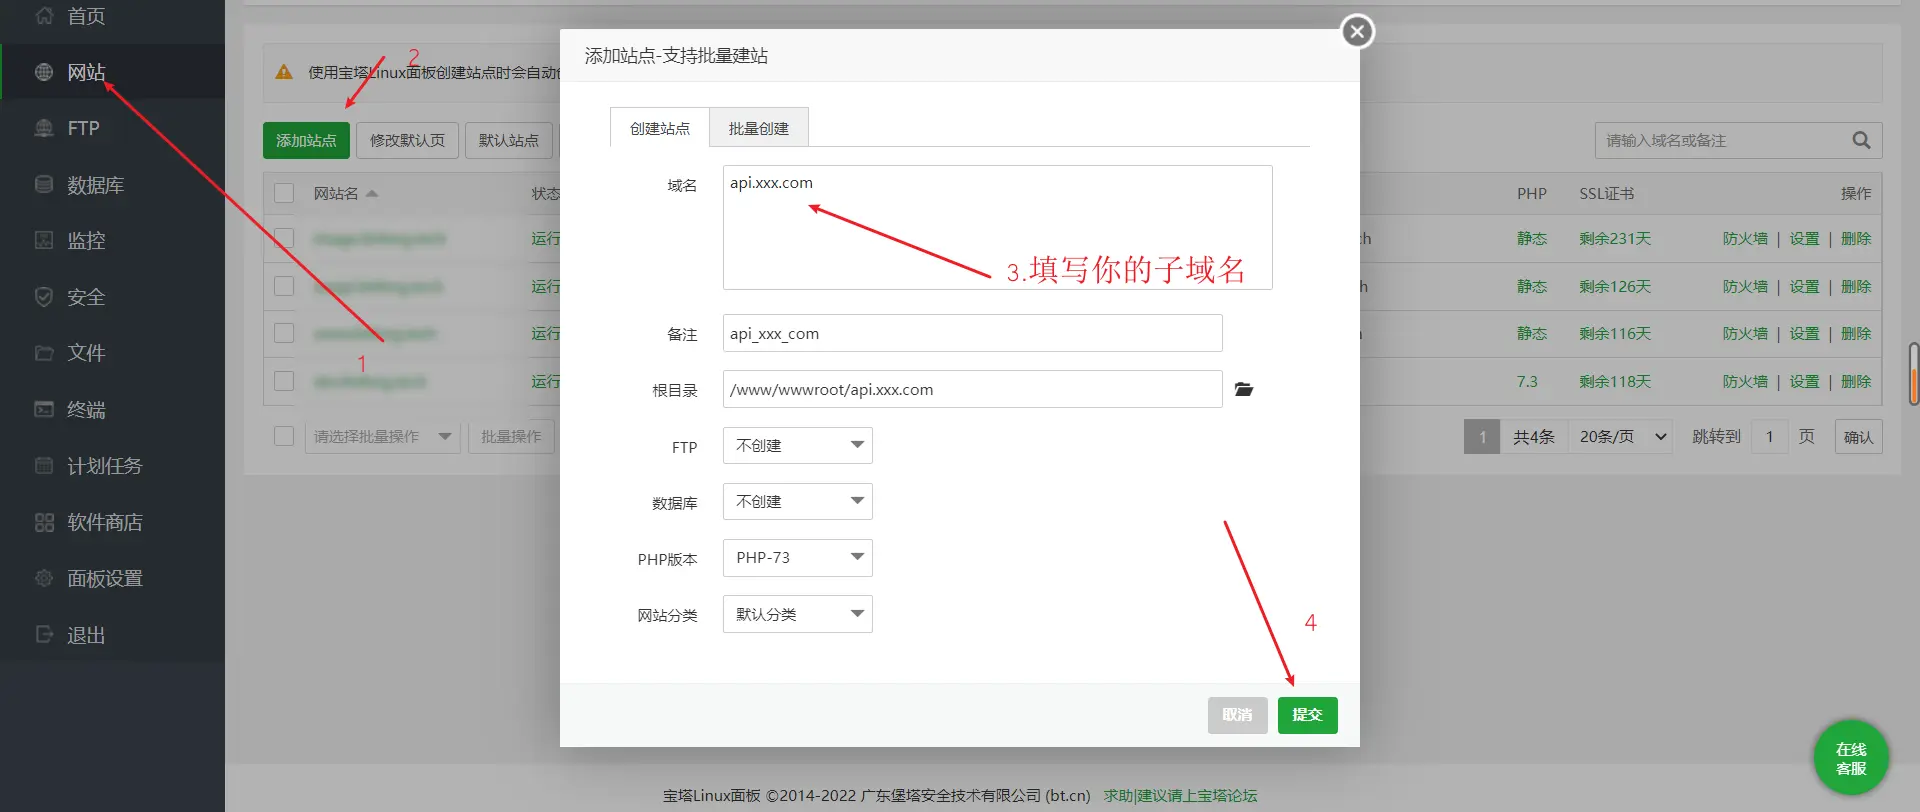Browse root directory with folder icon
The image size is (1920, 812).
tap(1244, 389)
